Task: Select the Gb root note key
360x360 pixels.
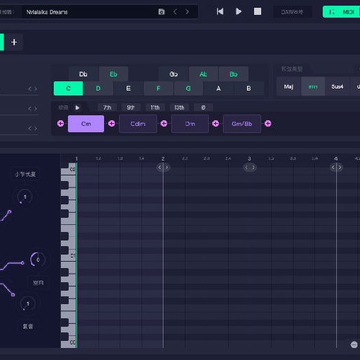Action: [173, 74]
